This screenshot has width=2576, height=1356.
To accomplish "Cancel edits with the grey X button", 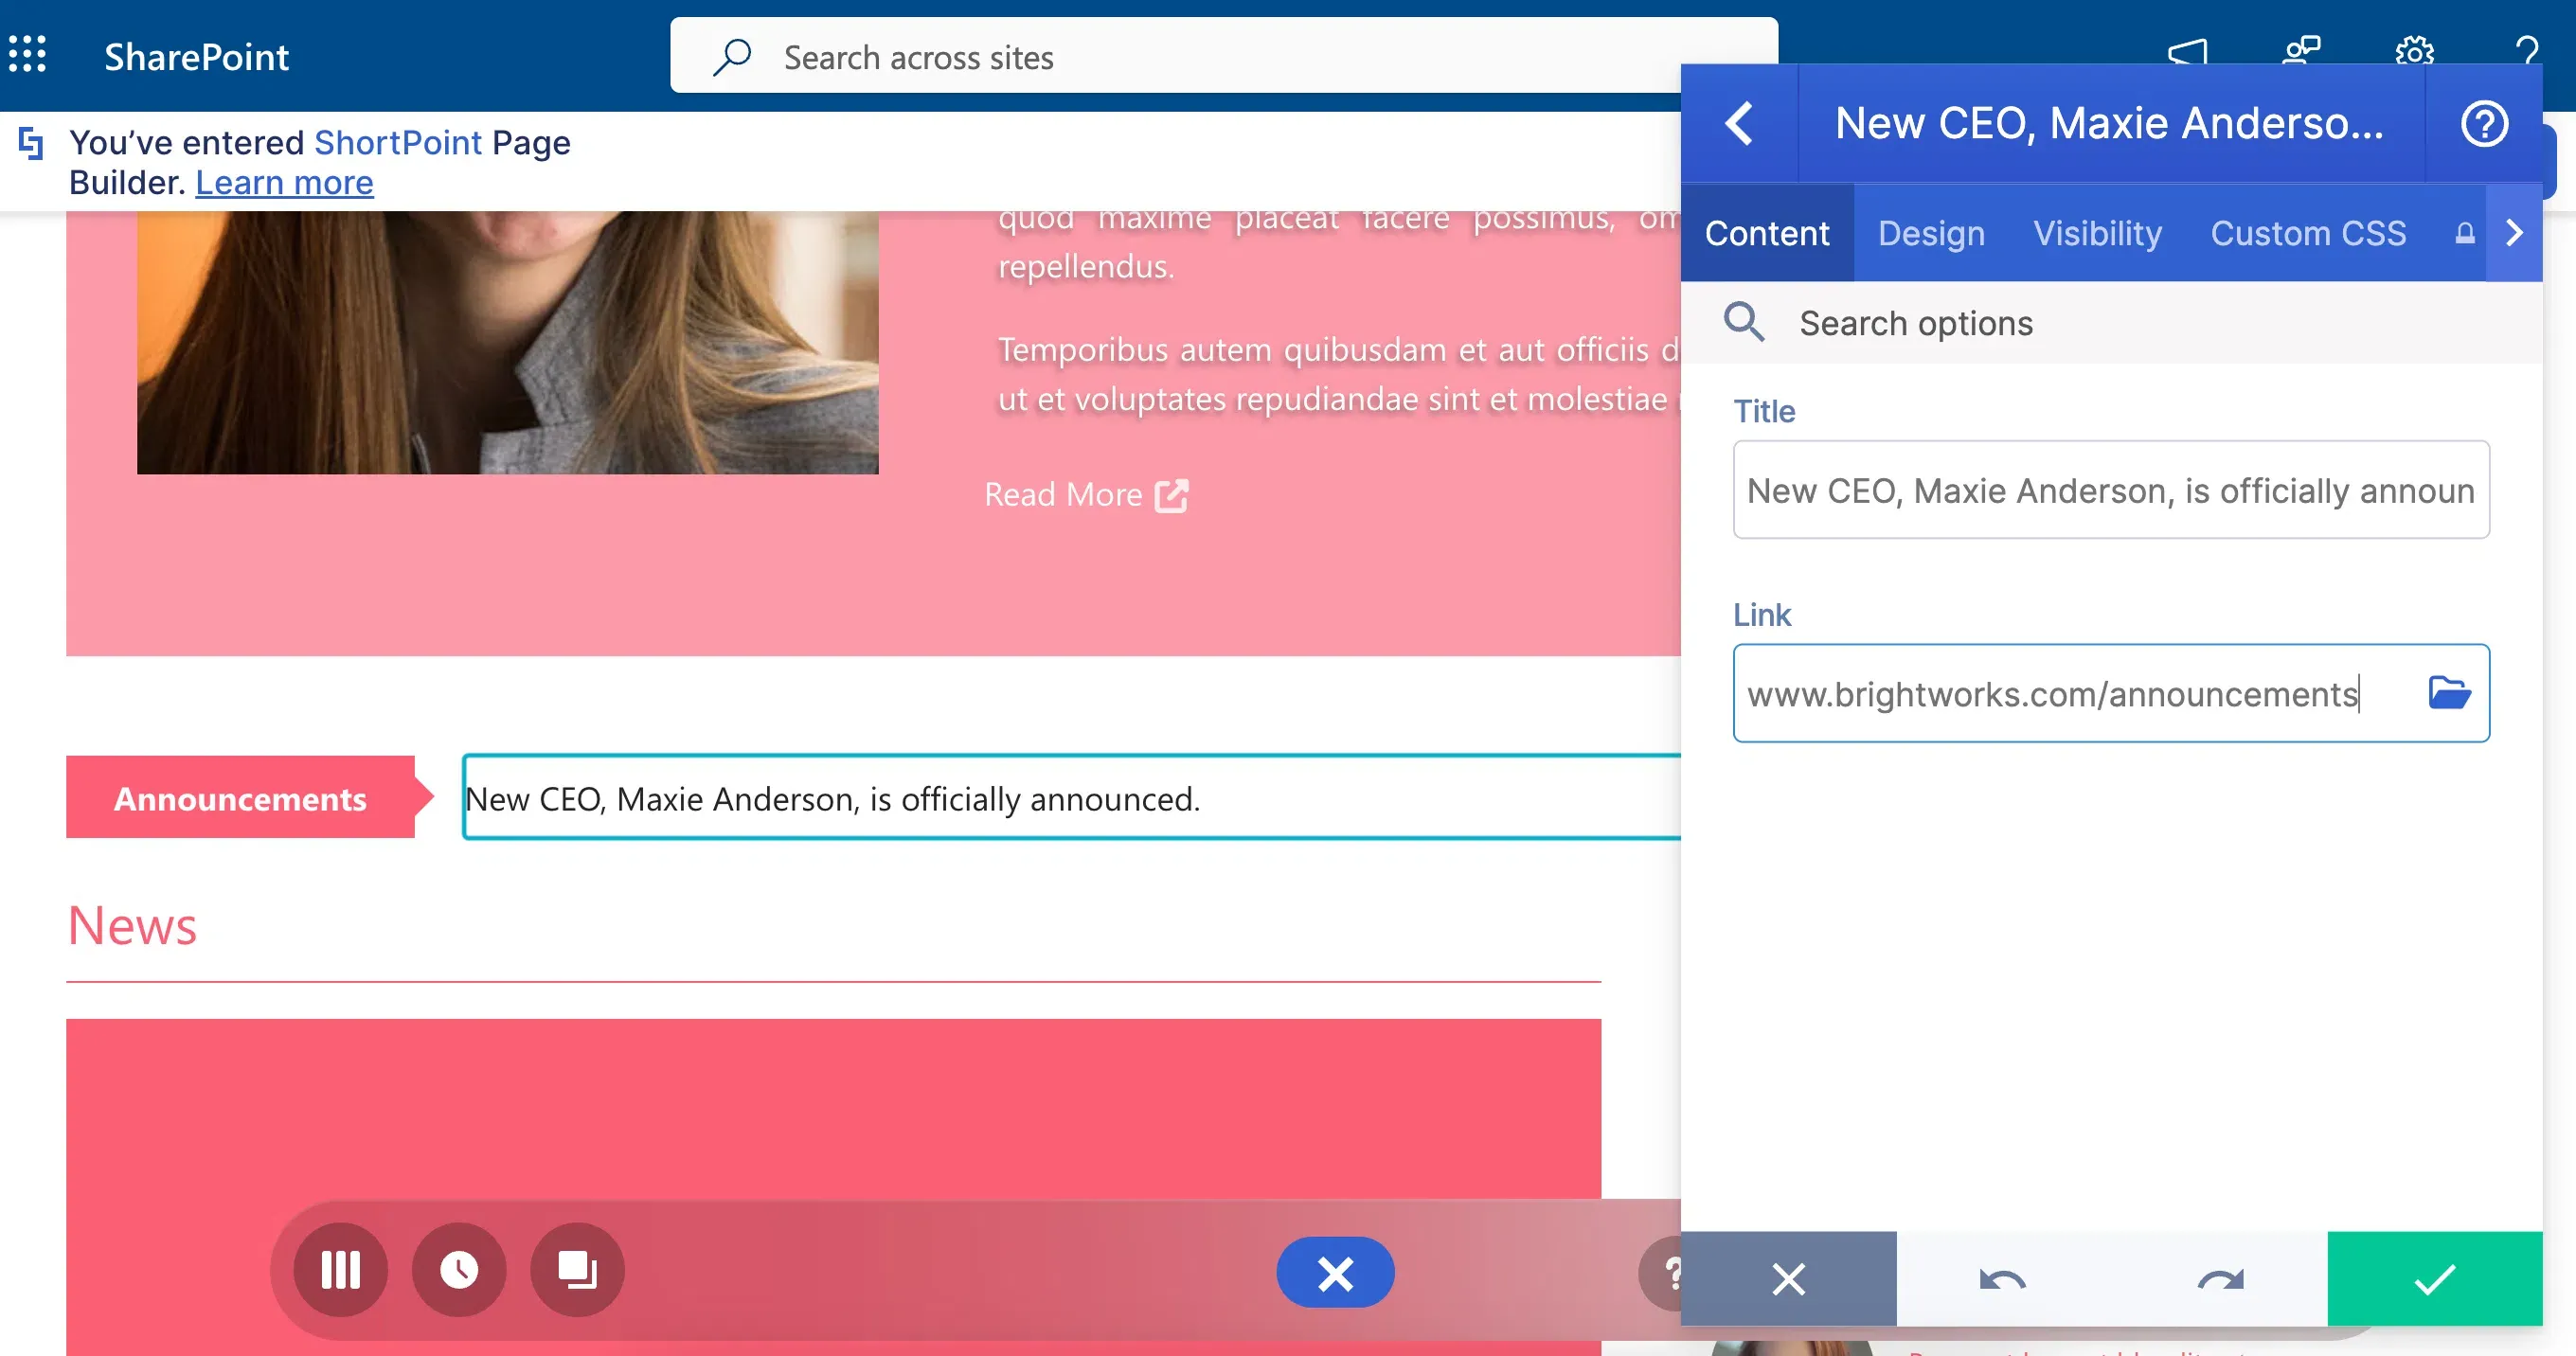I will pos(1789,1279).
